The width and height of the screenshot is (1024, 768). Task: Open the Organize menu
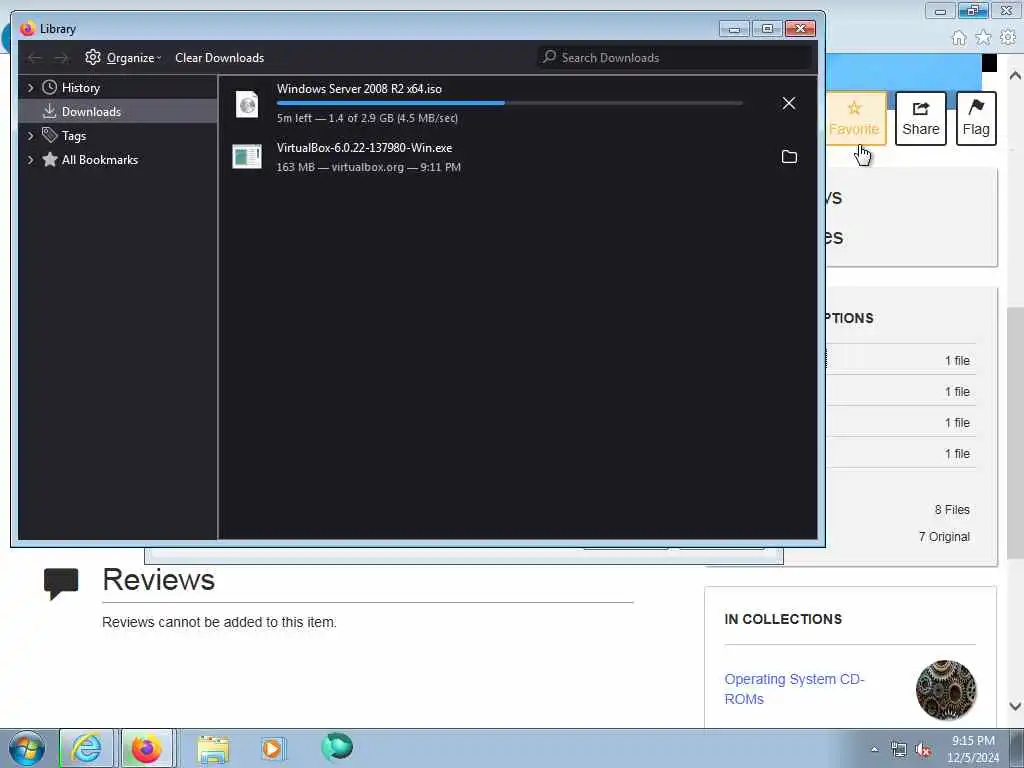pos(134,57)
